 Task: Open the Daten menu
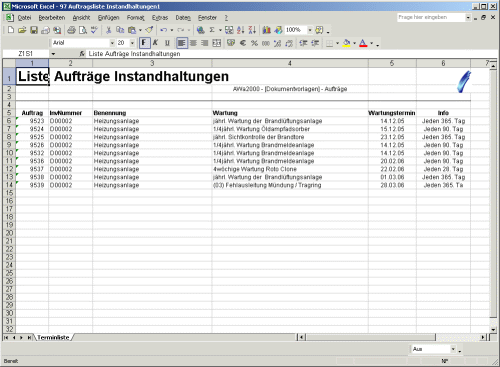pyautogui.click(x=183, y=18)
